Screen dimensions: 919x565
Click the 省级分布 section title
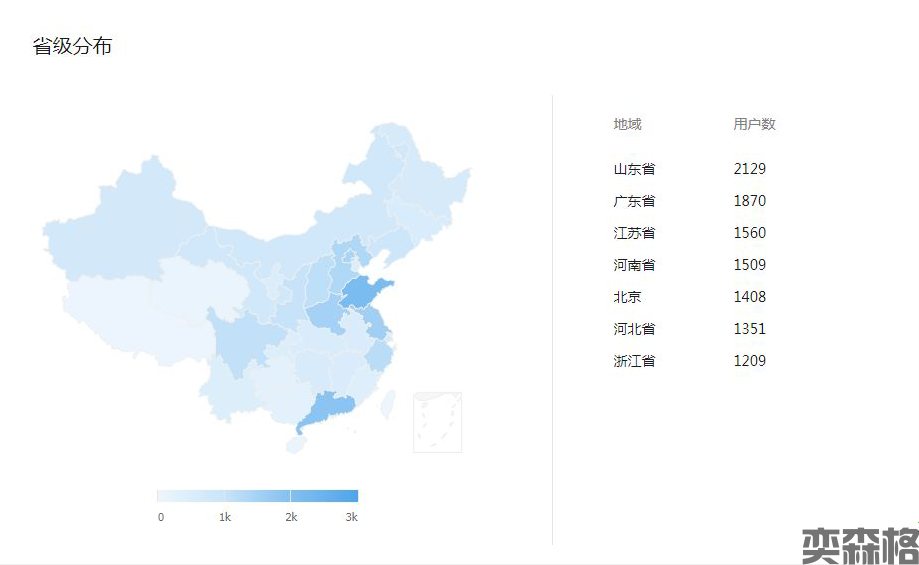coord(72,46)
